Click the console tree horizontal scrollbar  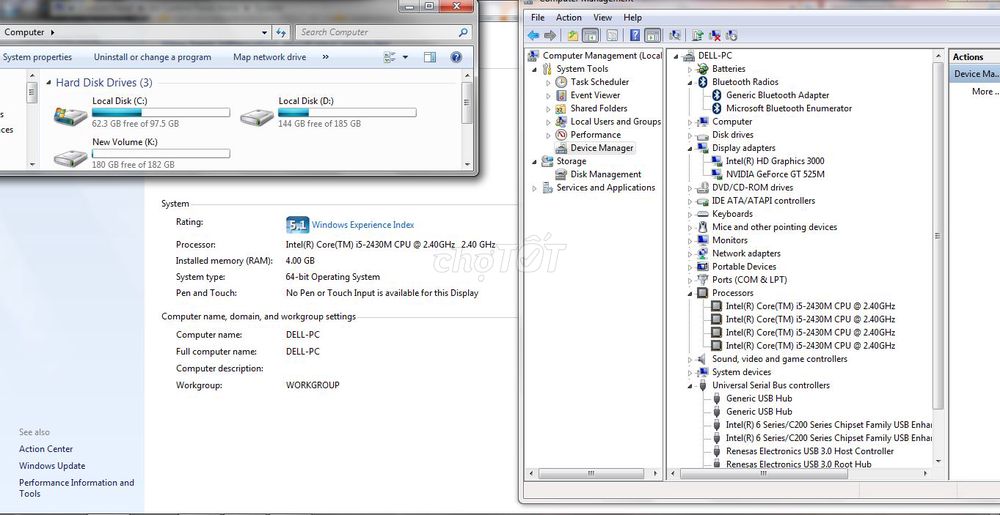click(x=592, y=474)
